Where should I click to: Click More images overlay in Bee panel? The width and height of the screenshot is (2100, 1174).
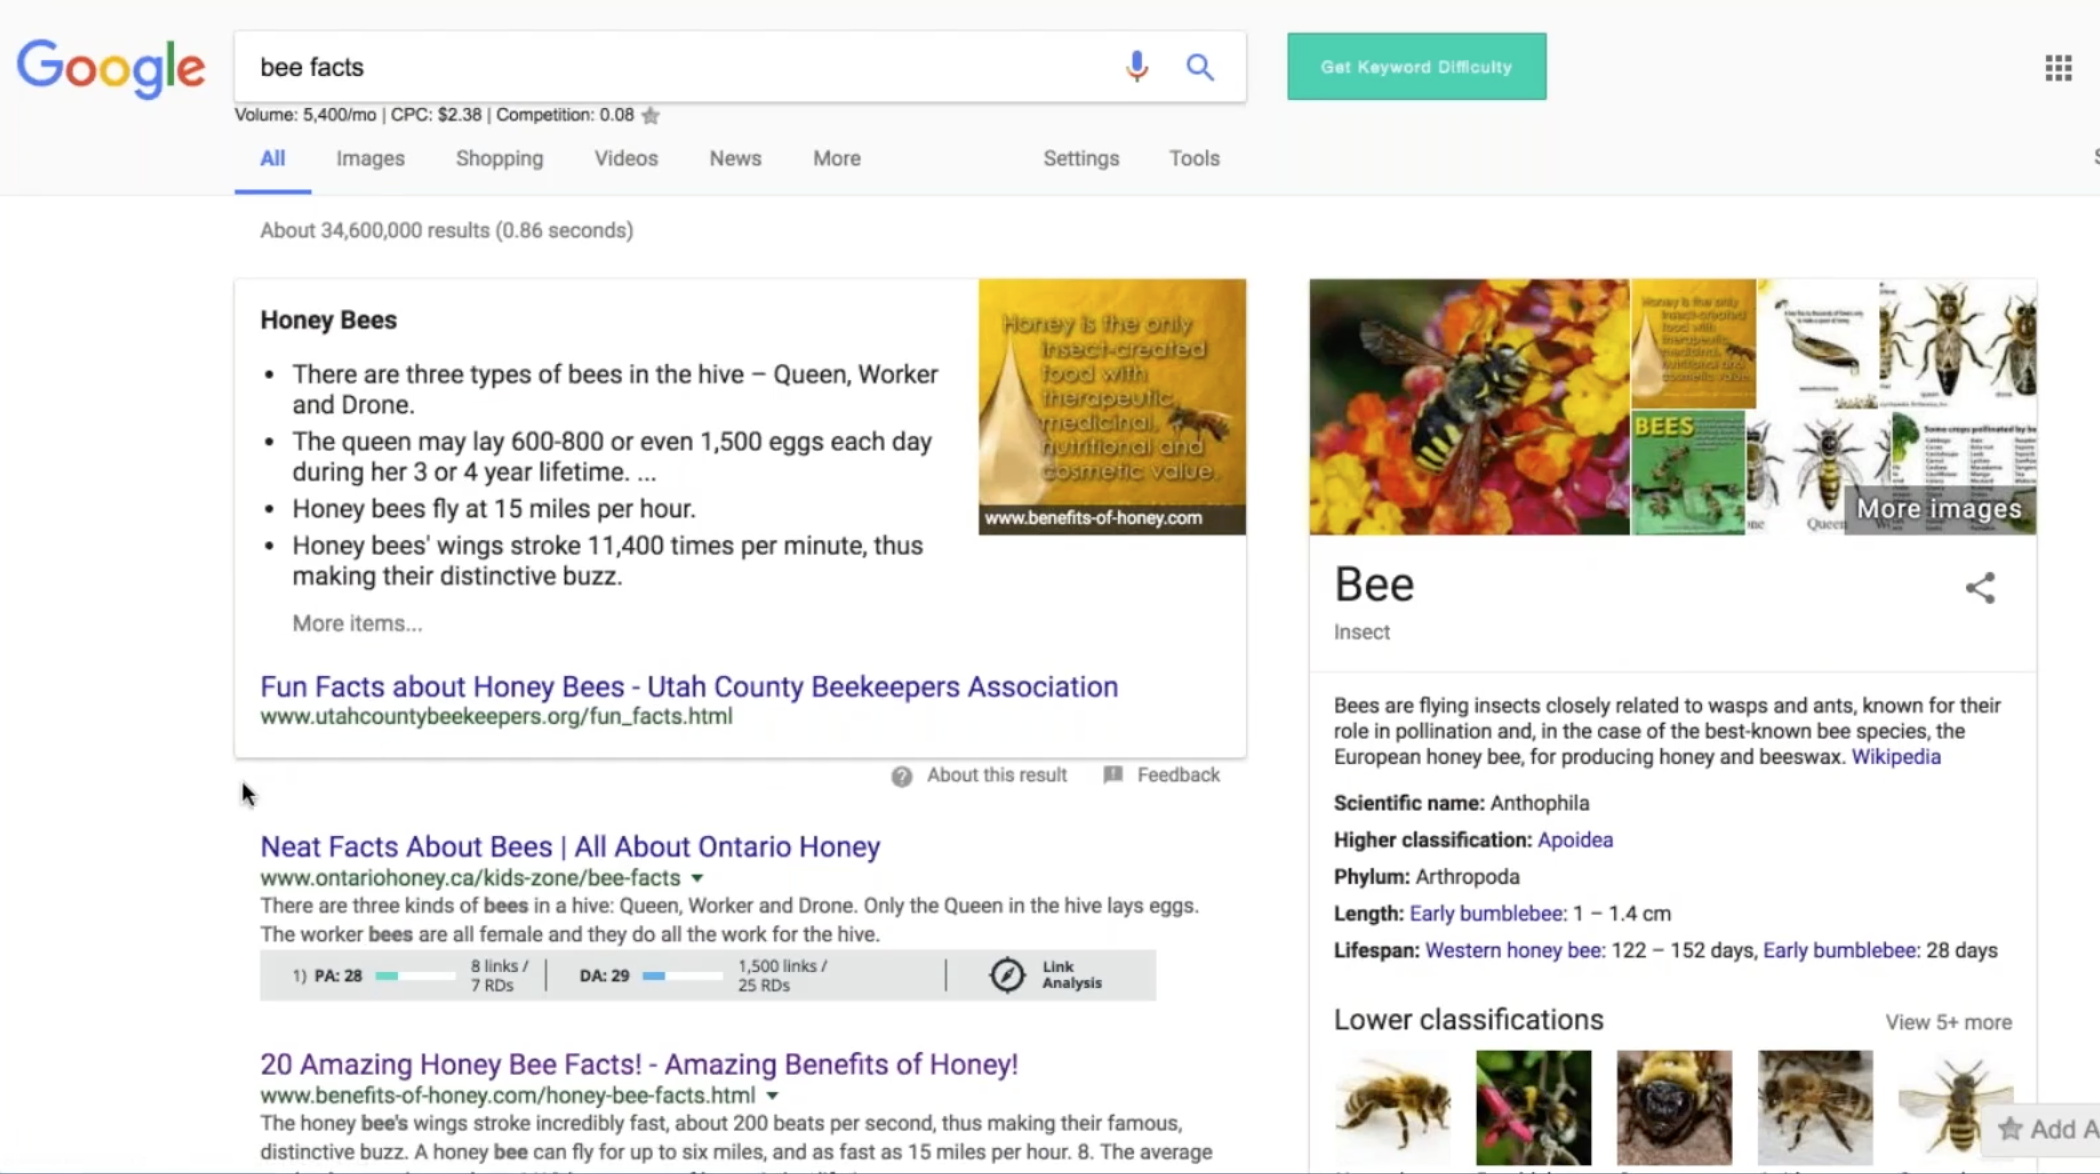[x=1939, y=509]
